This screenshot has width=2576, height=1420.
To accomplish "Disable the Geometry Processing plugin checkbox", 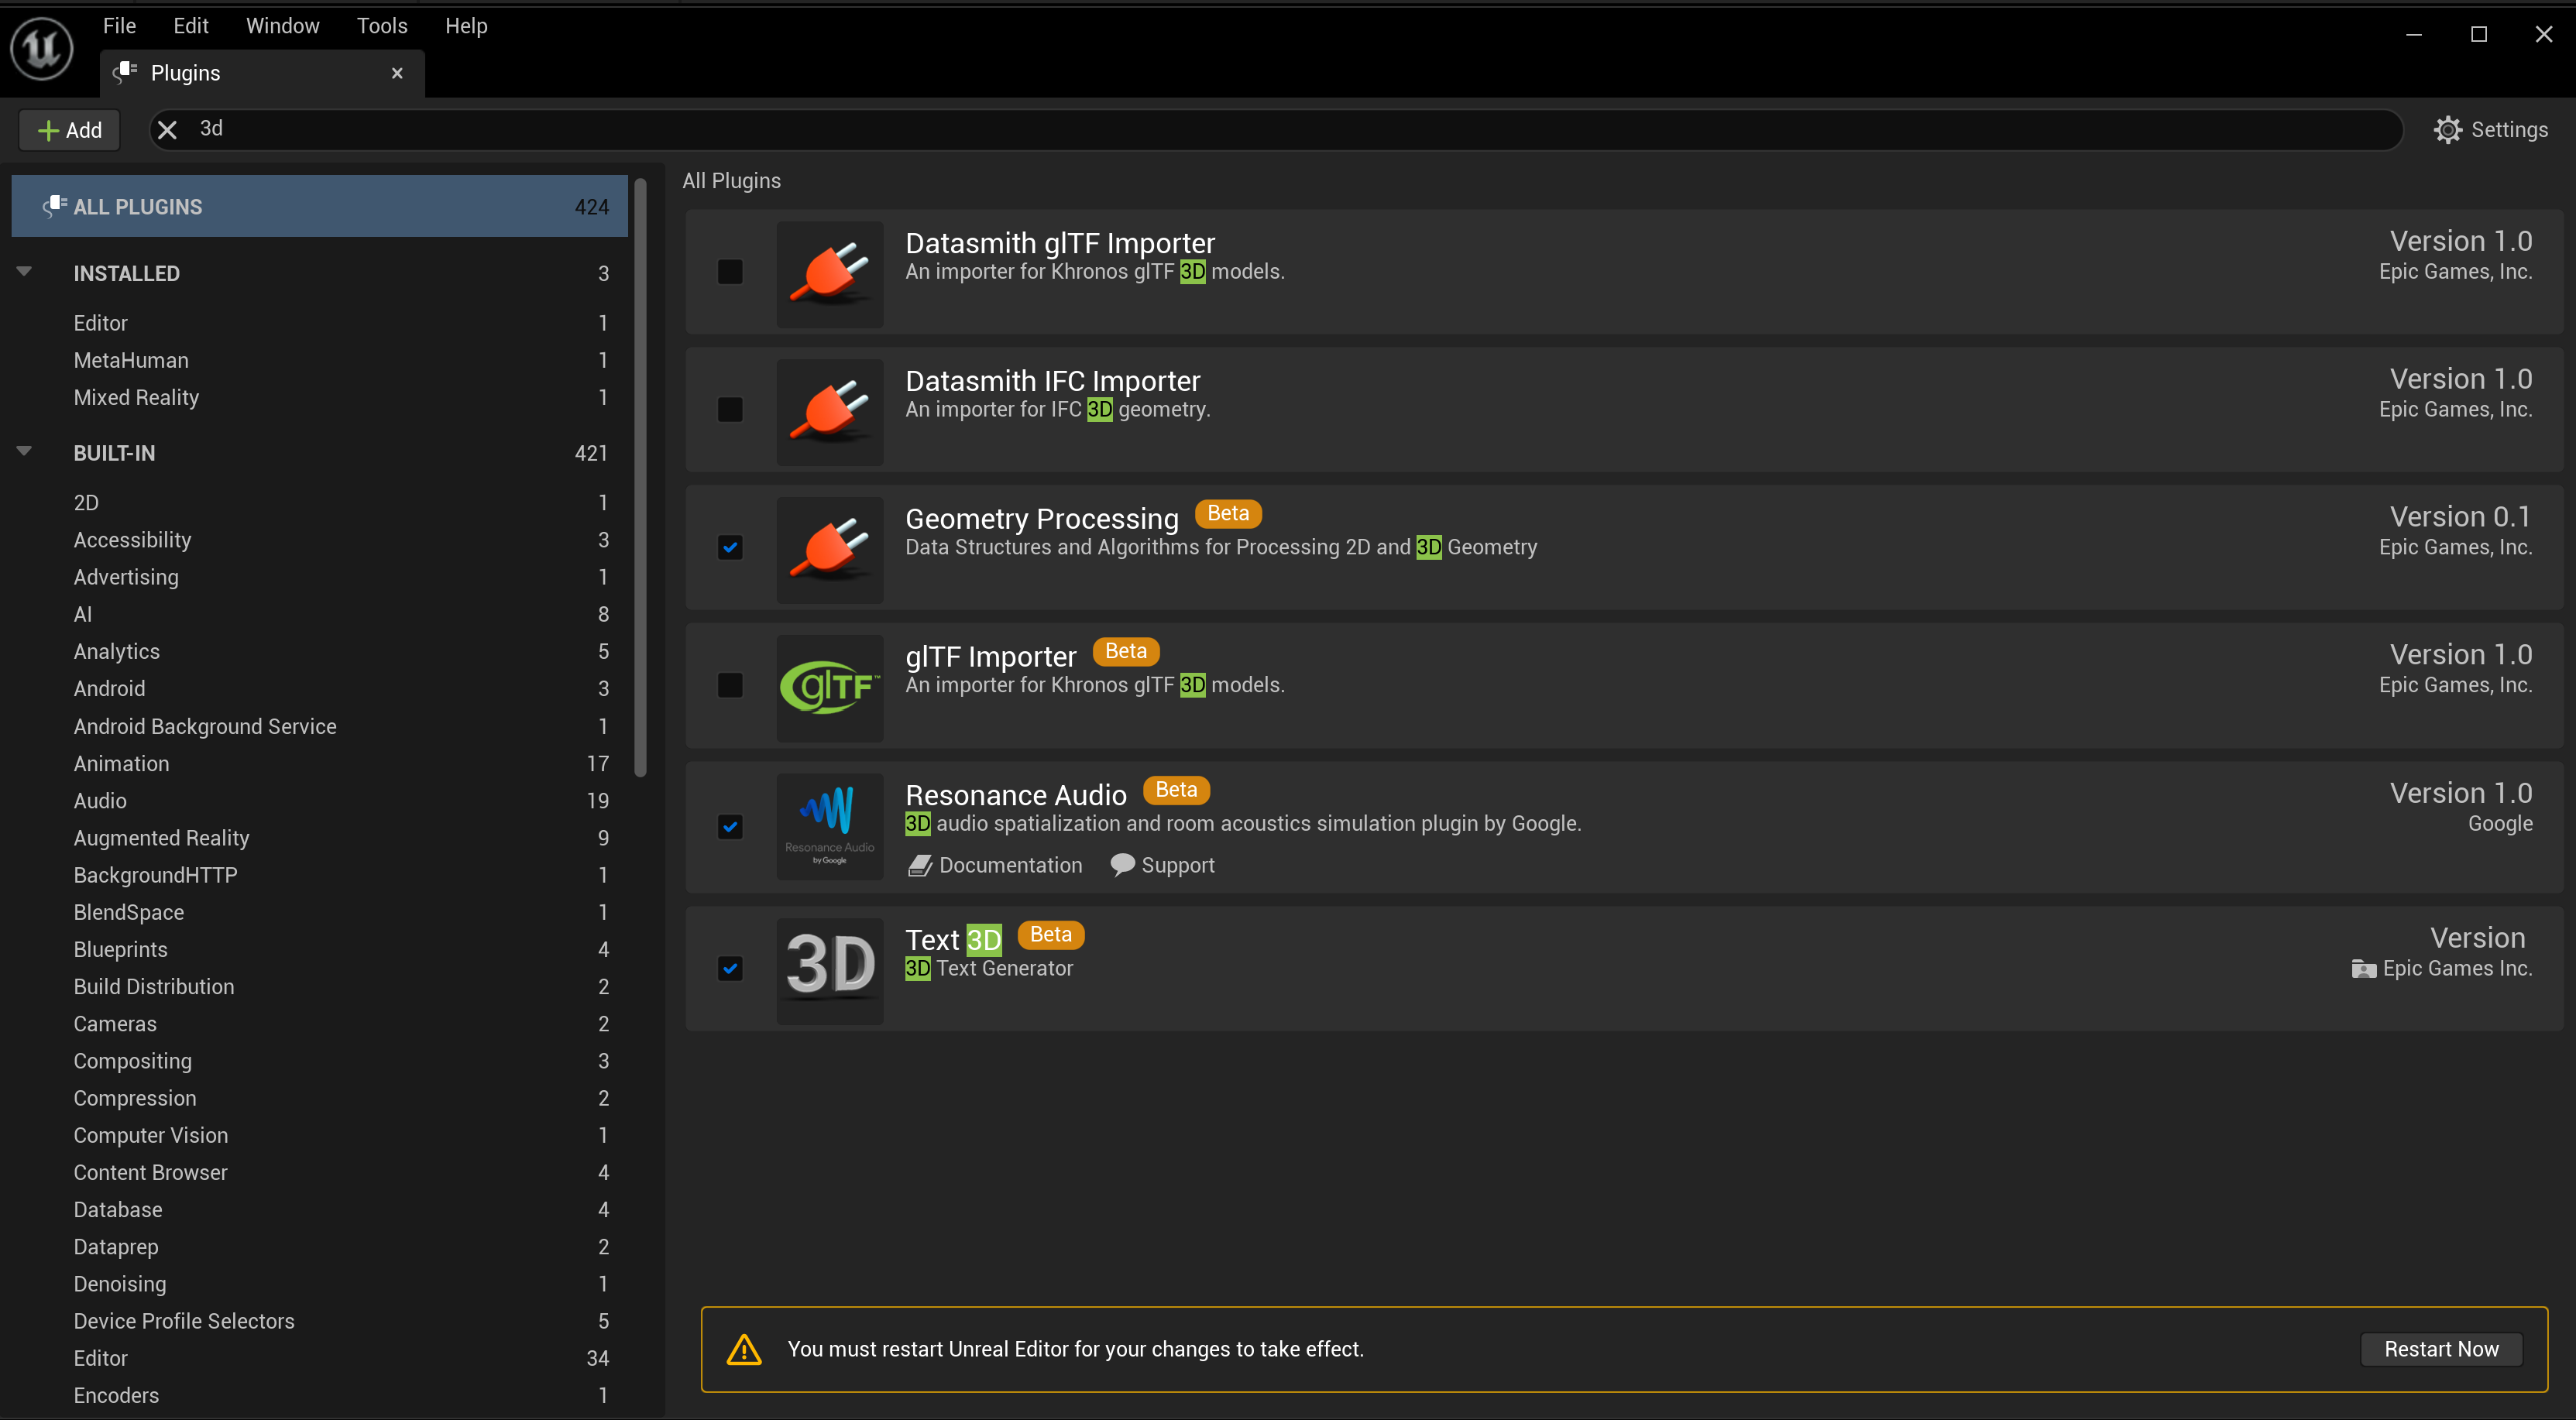I will (730, 547).
